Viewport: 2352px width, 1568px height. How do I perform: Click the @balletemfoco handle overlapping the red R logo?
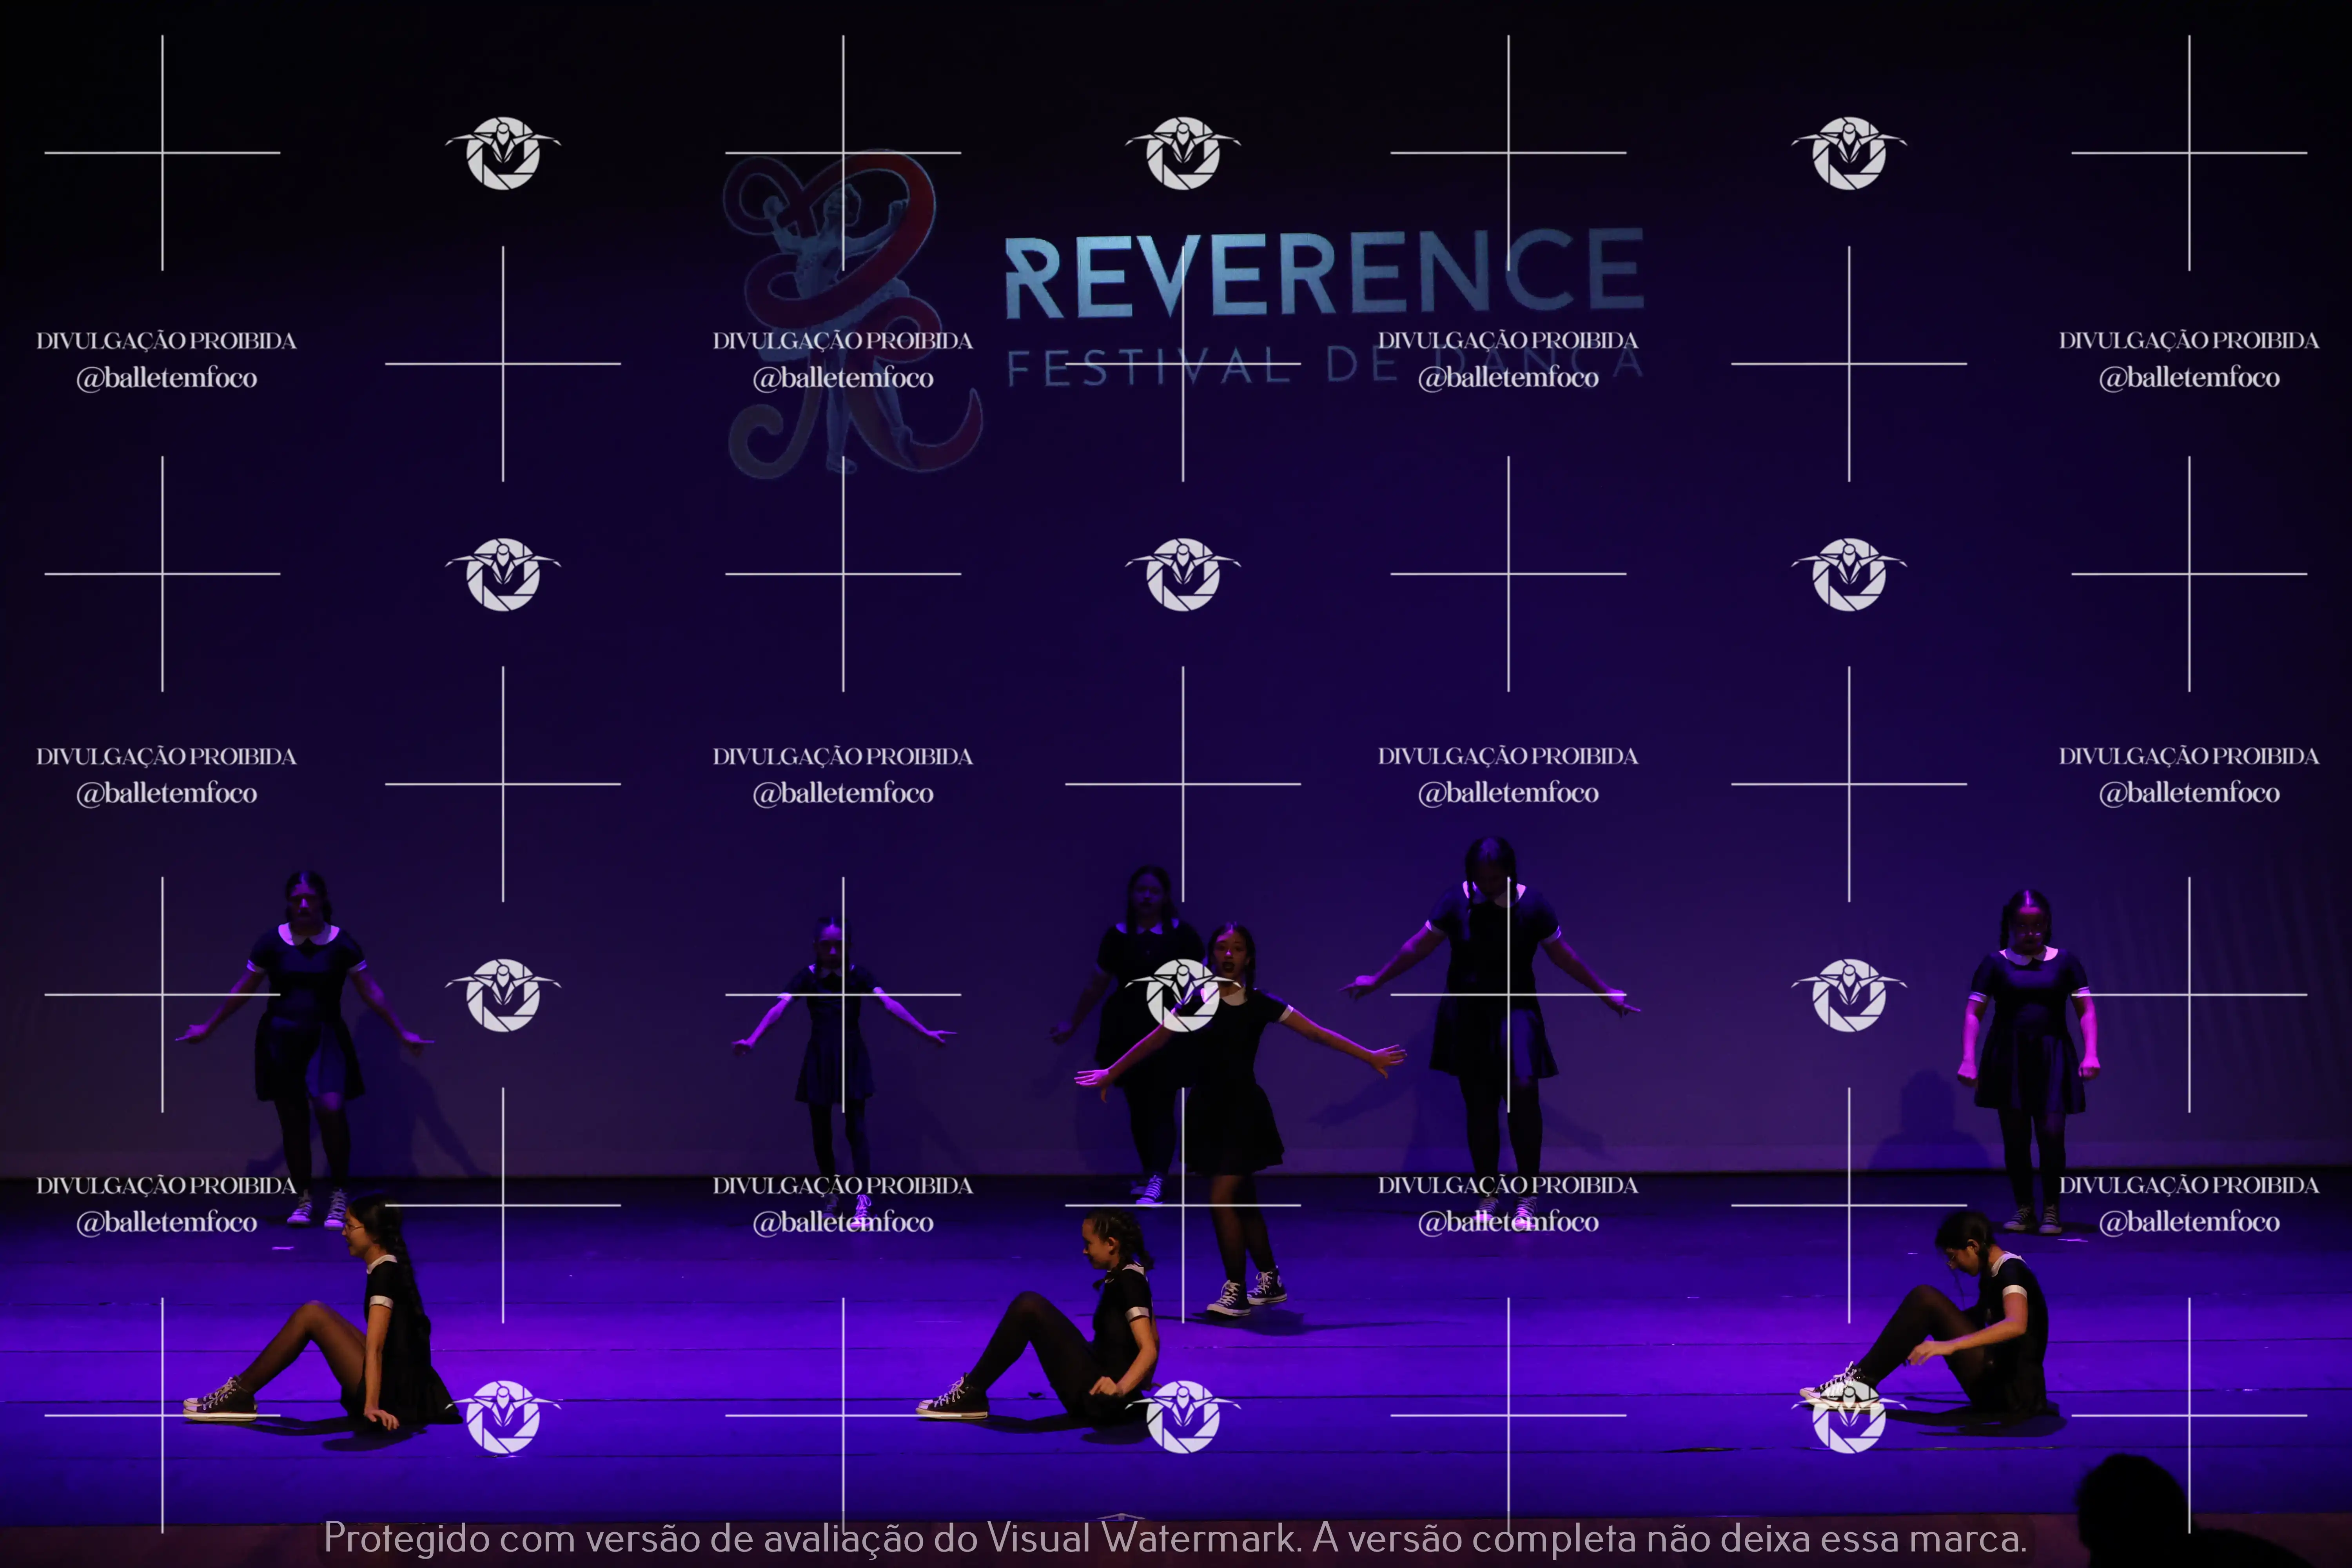[843, 378]
